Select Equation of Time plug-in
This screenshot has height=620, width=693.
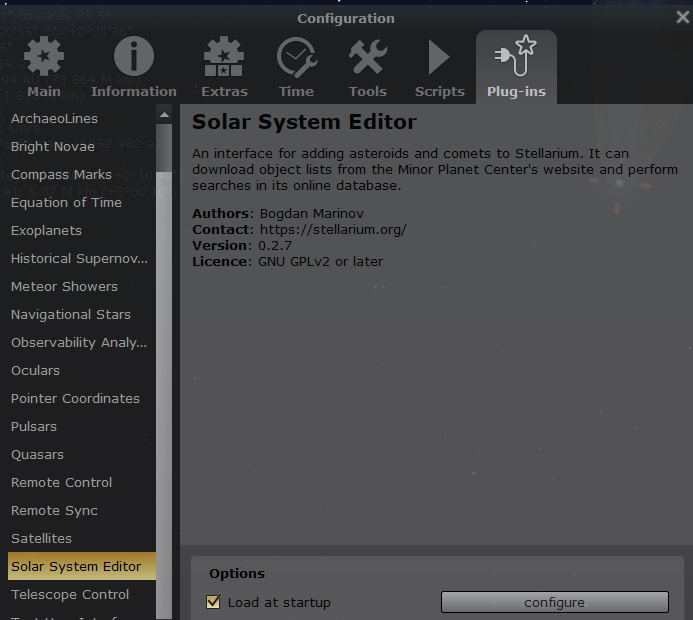pos(82,202)
